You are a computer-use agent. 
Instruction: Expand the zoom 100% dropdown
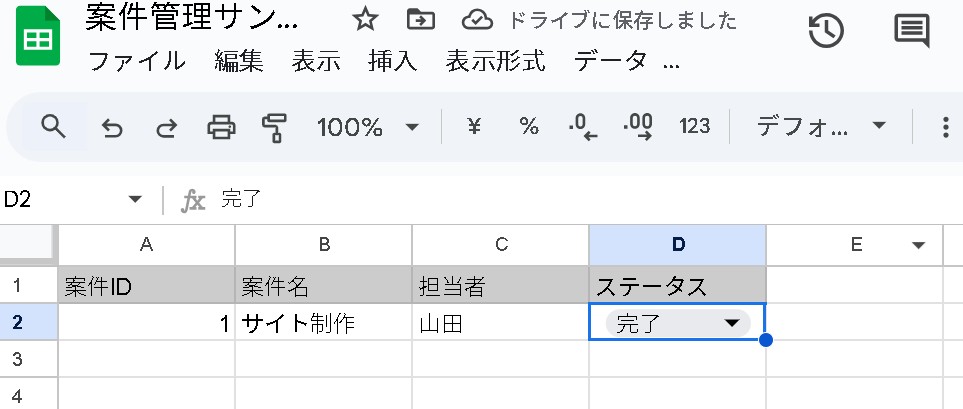click(x=367, y=127)
